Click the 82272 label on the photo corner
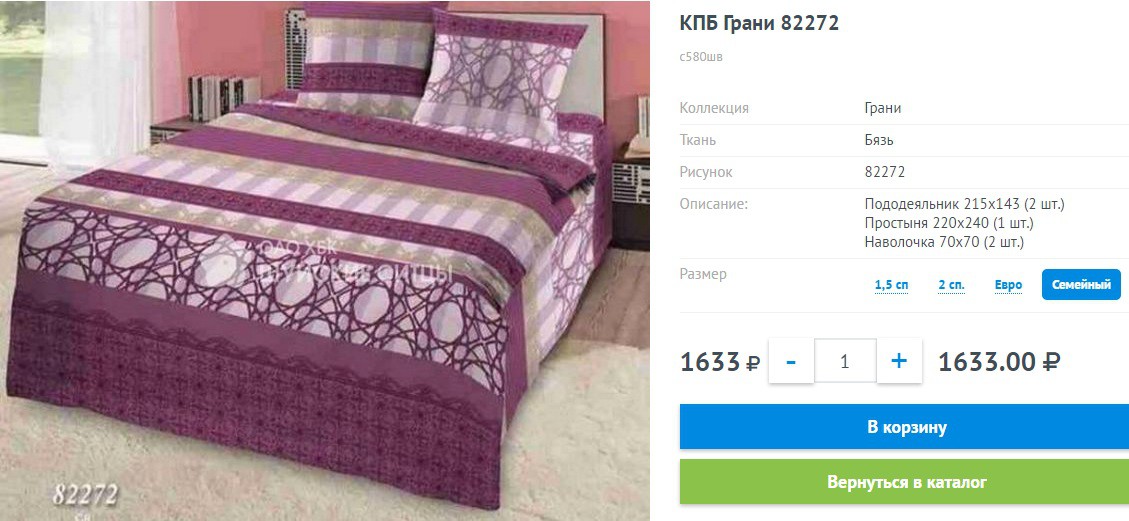The width and height of the screenshot is (1129, 521). tap(84, 495)
